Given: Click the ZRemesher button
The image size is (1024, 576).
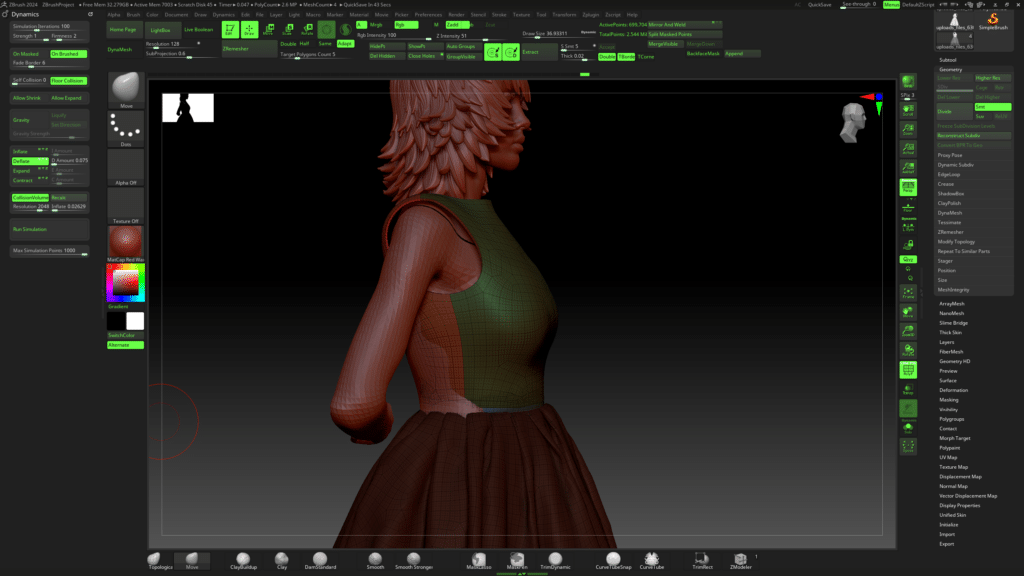Looking at the screenshot, I should (x=249, y=49).
